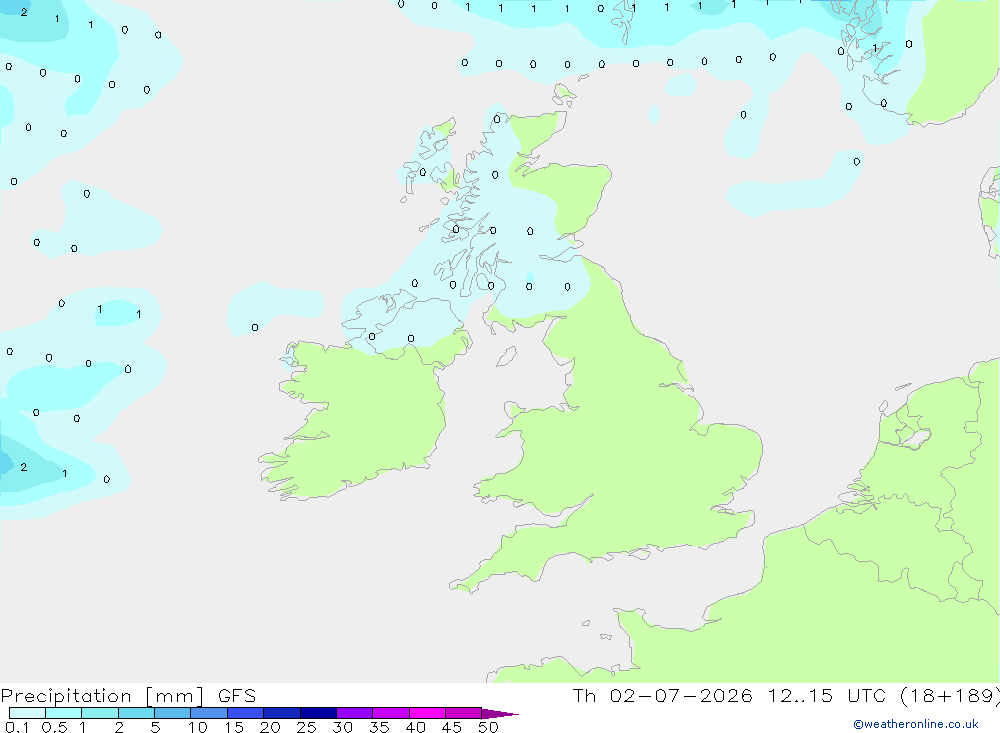Click the 'GFS' model label
Viewport: 1000px width, 733px height.
[x=237, y=695]
